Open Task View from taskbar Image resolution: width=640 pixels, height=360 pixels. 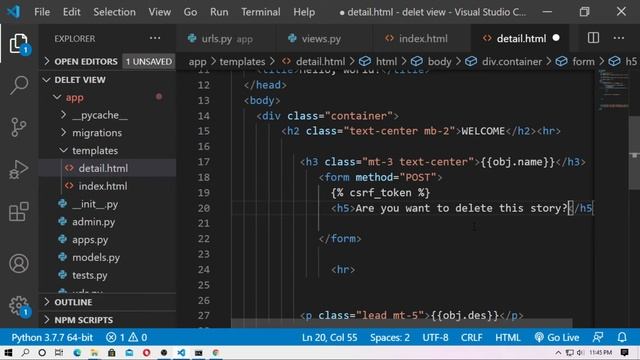click(x=59, y=353)
